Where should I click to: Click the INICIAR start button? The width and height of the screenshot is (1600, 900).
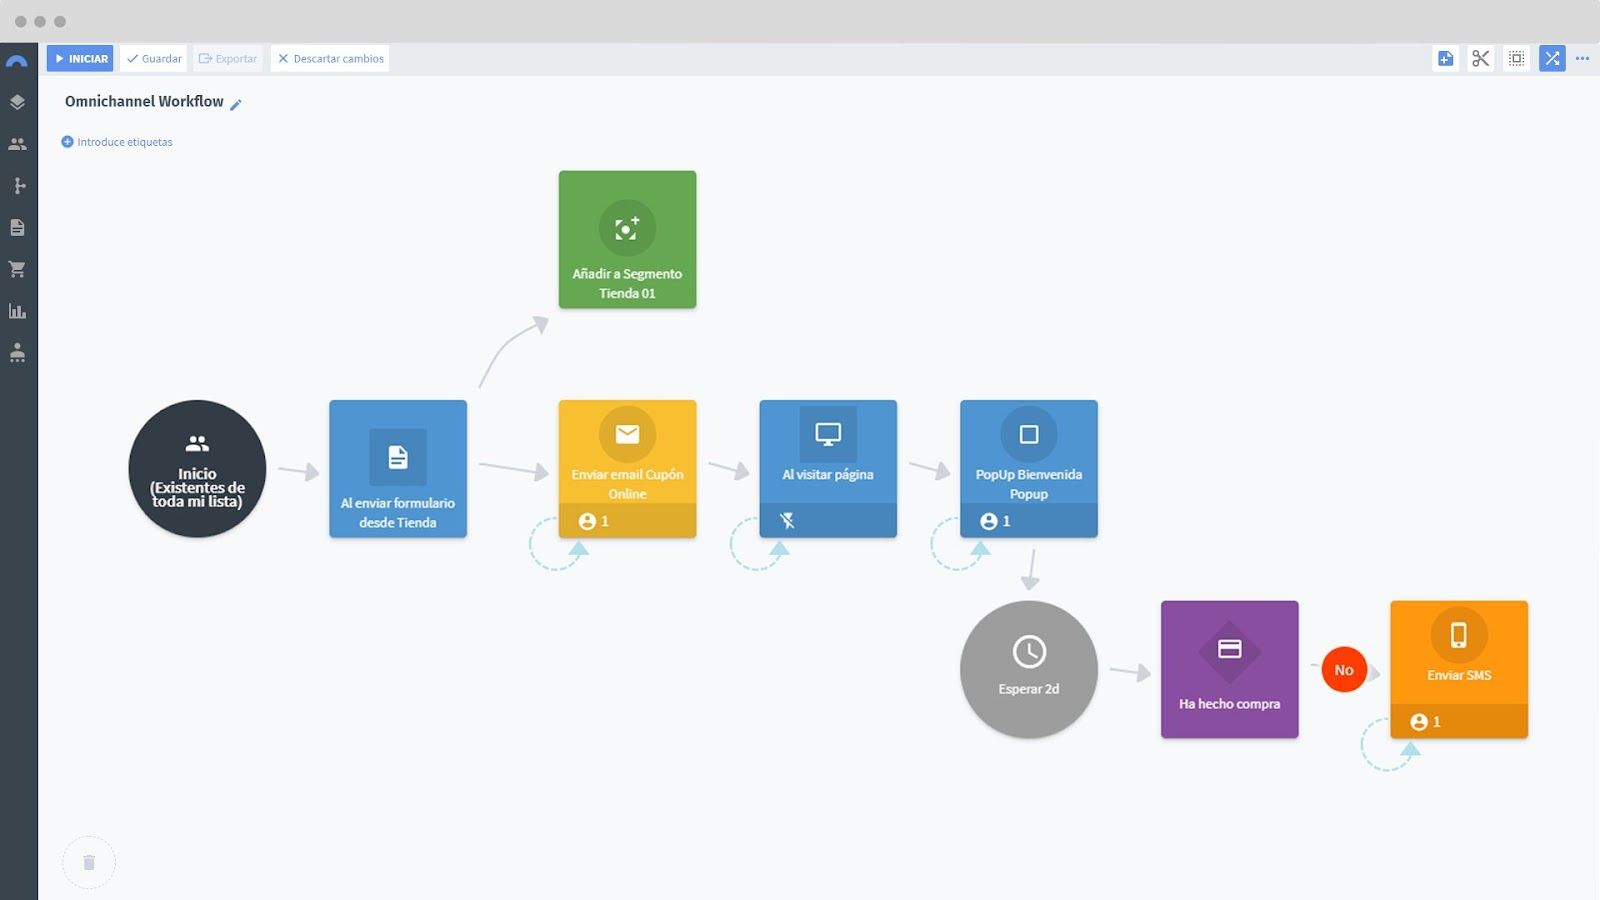[80, 58]
